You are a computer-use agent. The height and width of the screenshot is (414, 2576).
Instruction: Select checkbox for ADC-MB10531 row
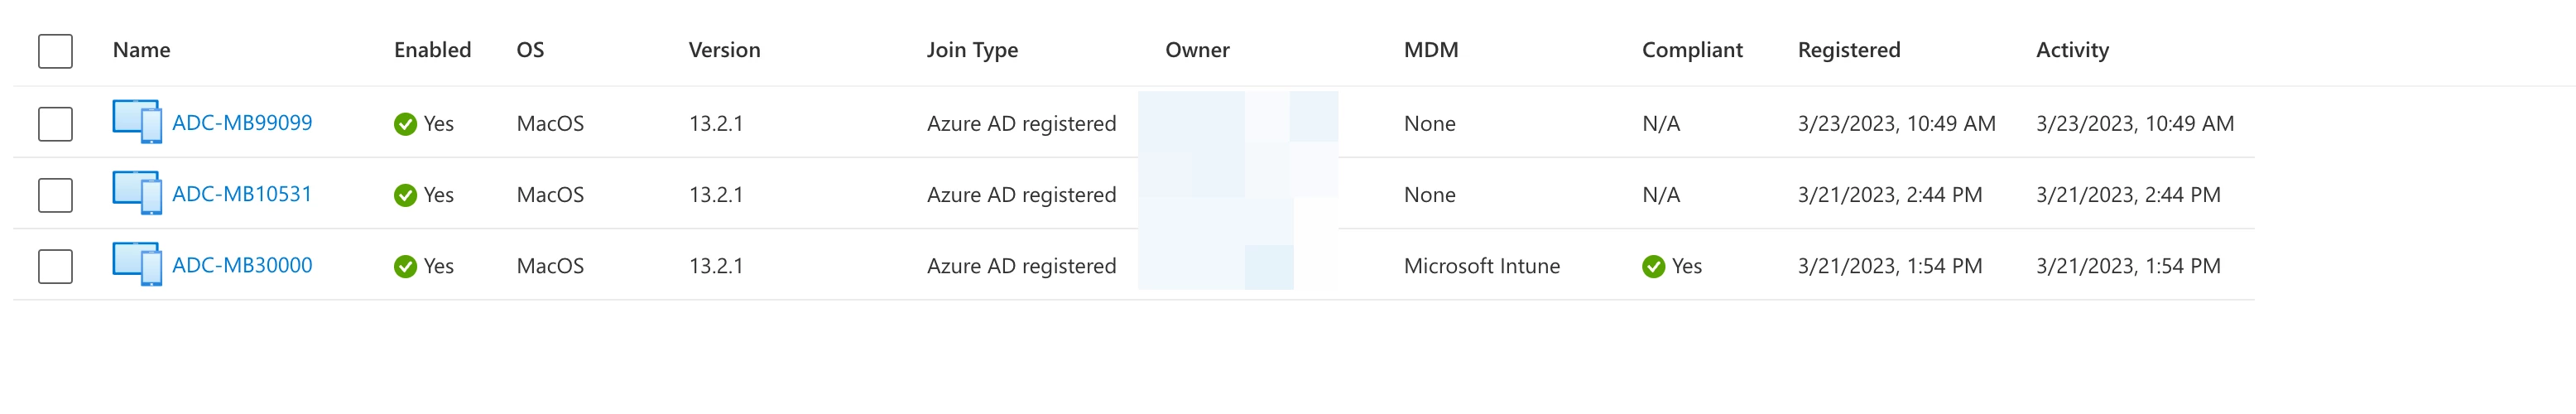click(x=55, y=195)
